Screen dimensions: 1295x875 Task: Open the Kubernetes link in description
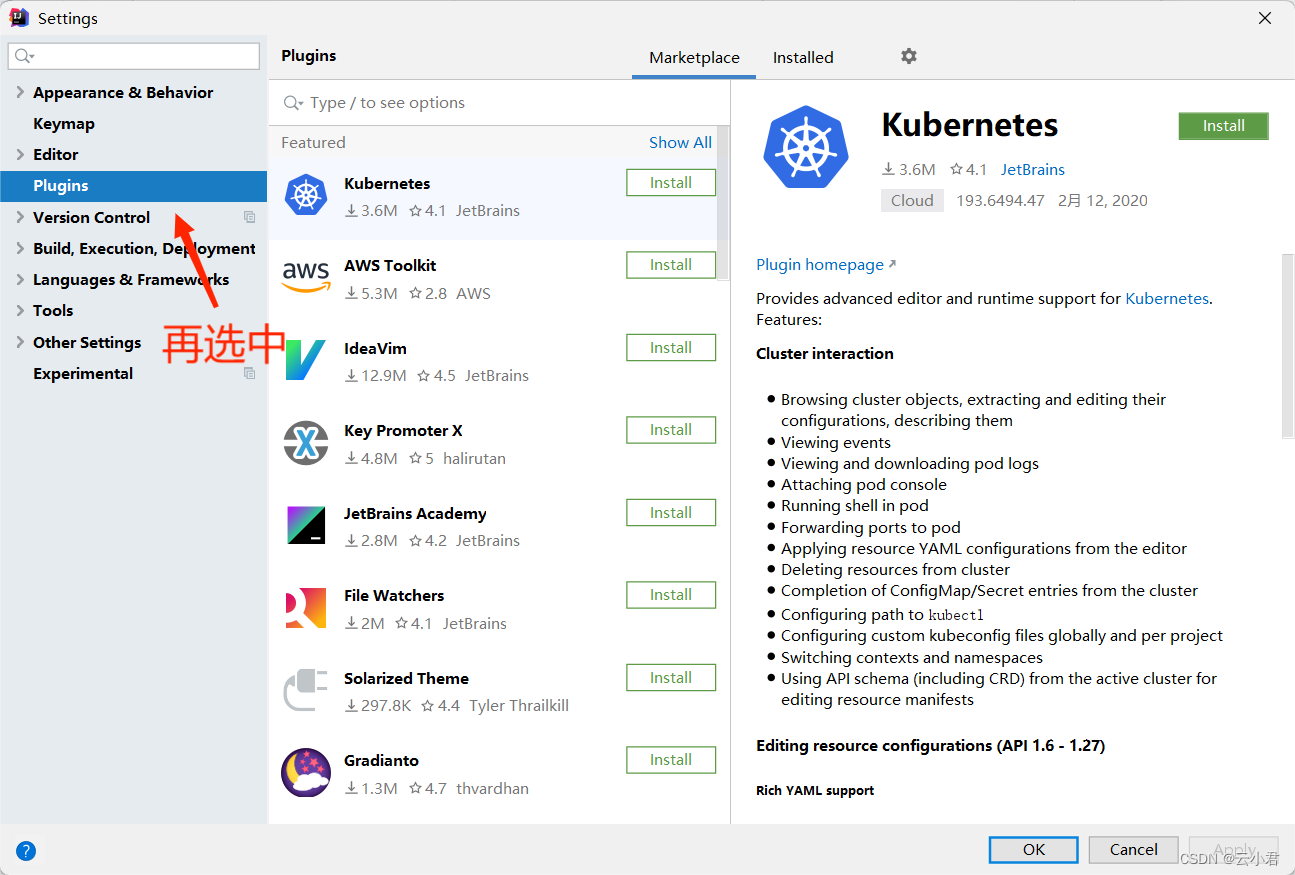pos(1167,298)
